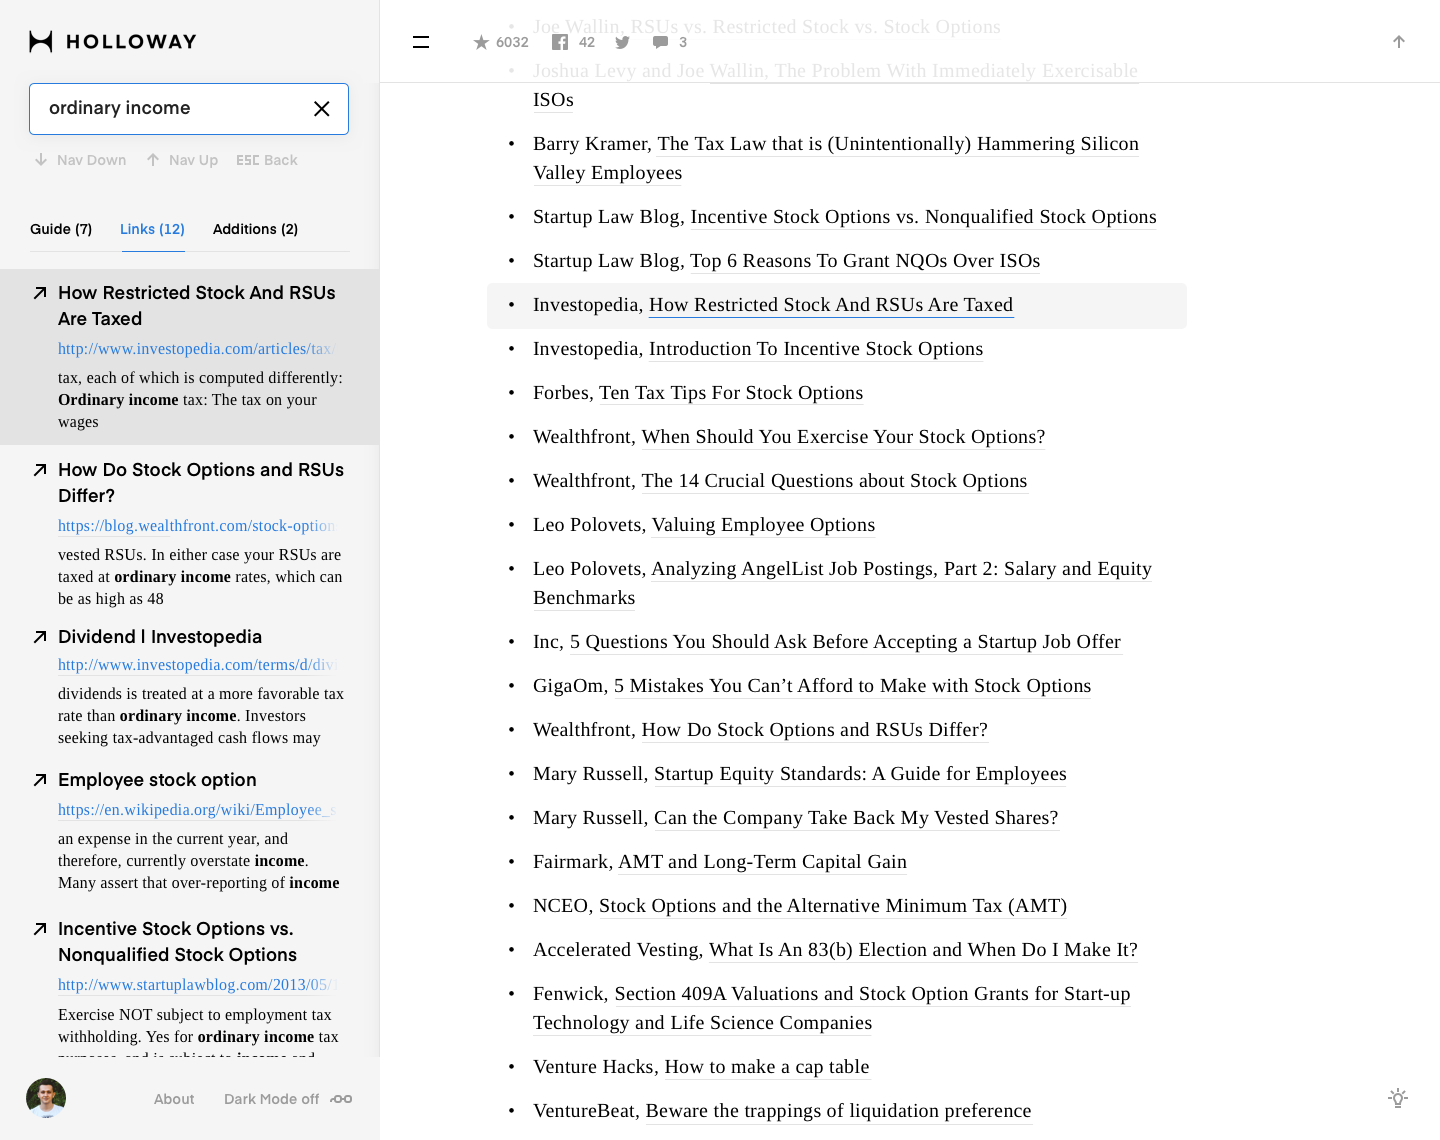Open AMT and Long-Term Capital Gain link
1440x1140 pixels.
click(x=762, y=862)
